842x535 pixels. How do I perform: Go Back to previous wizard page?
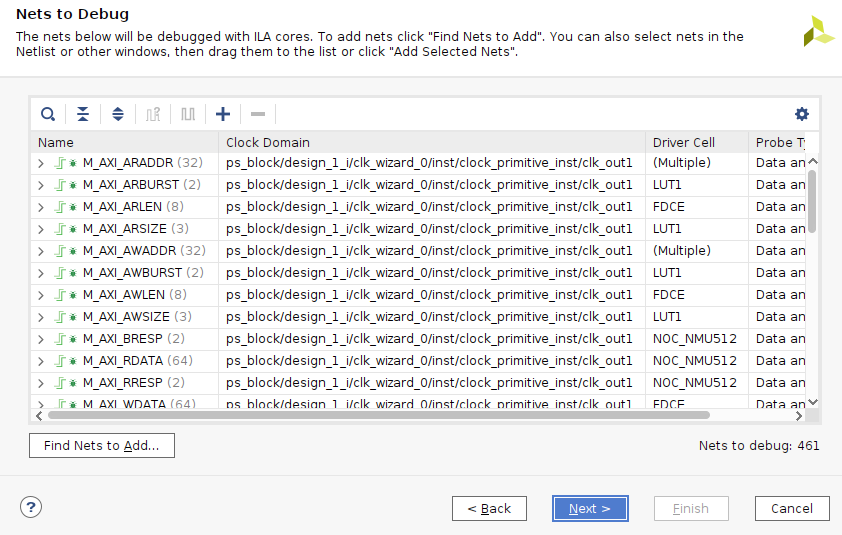pyautogui.click(x=489, y=508)
